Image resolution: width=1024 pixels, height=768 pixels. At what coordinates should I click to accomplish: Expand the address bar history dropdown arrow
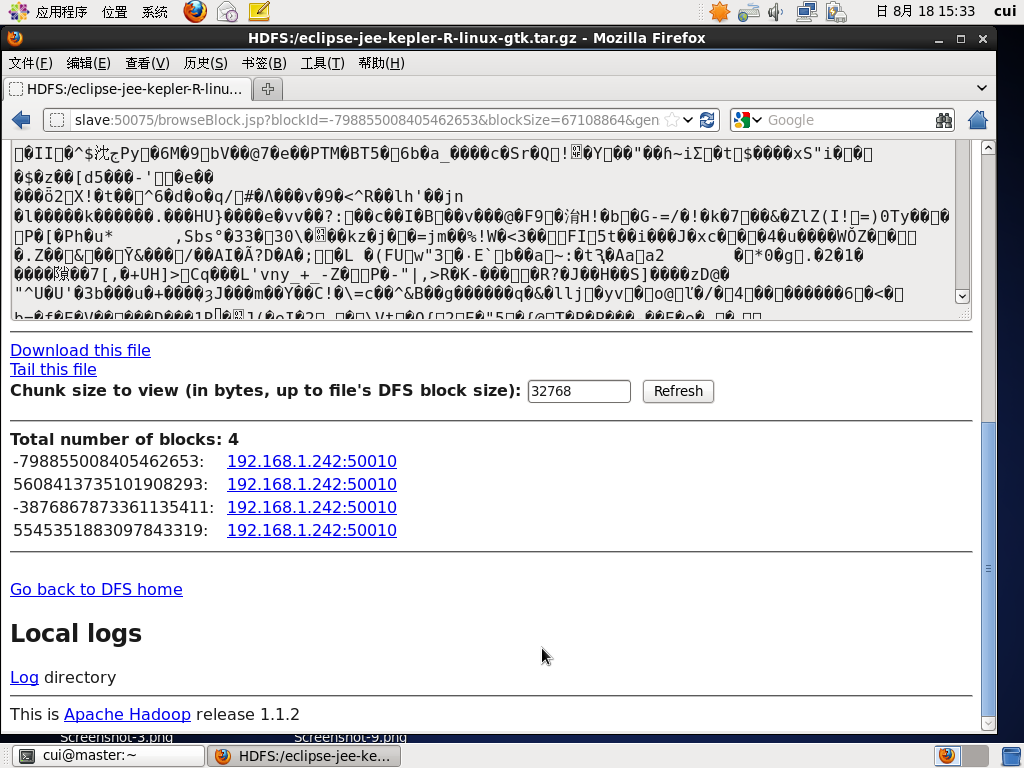pyautogui.click(x=688, y=120)
